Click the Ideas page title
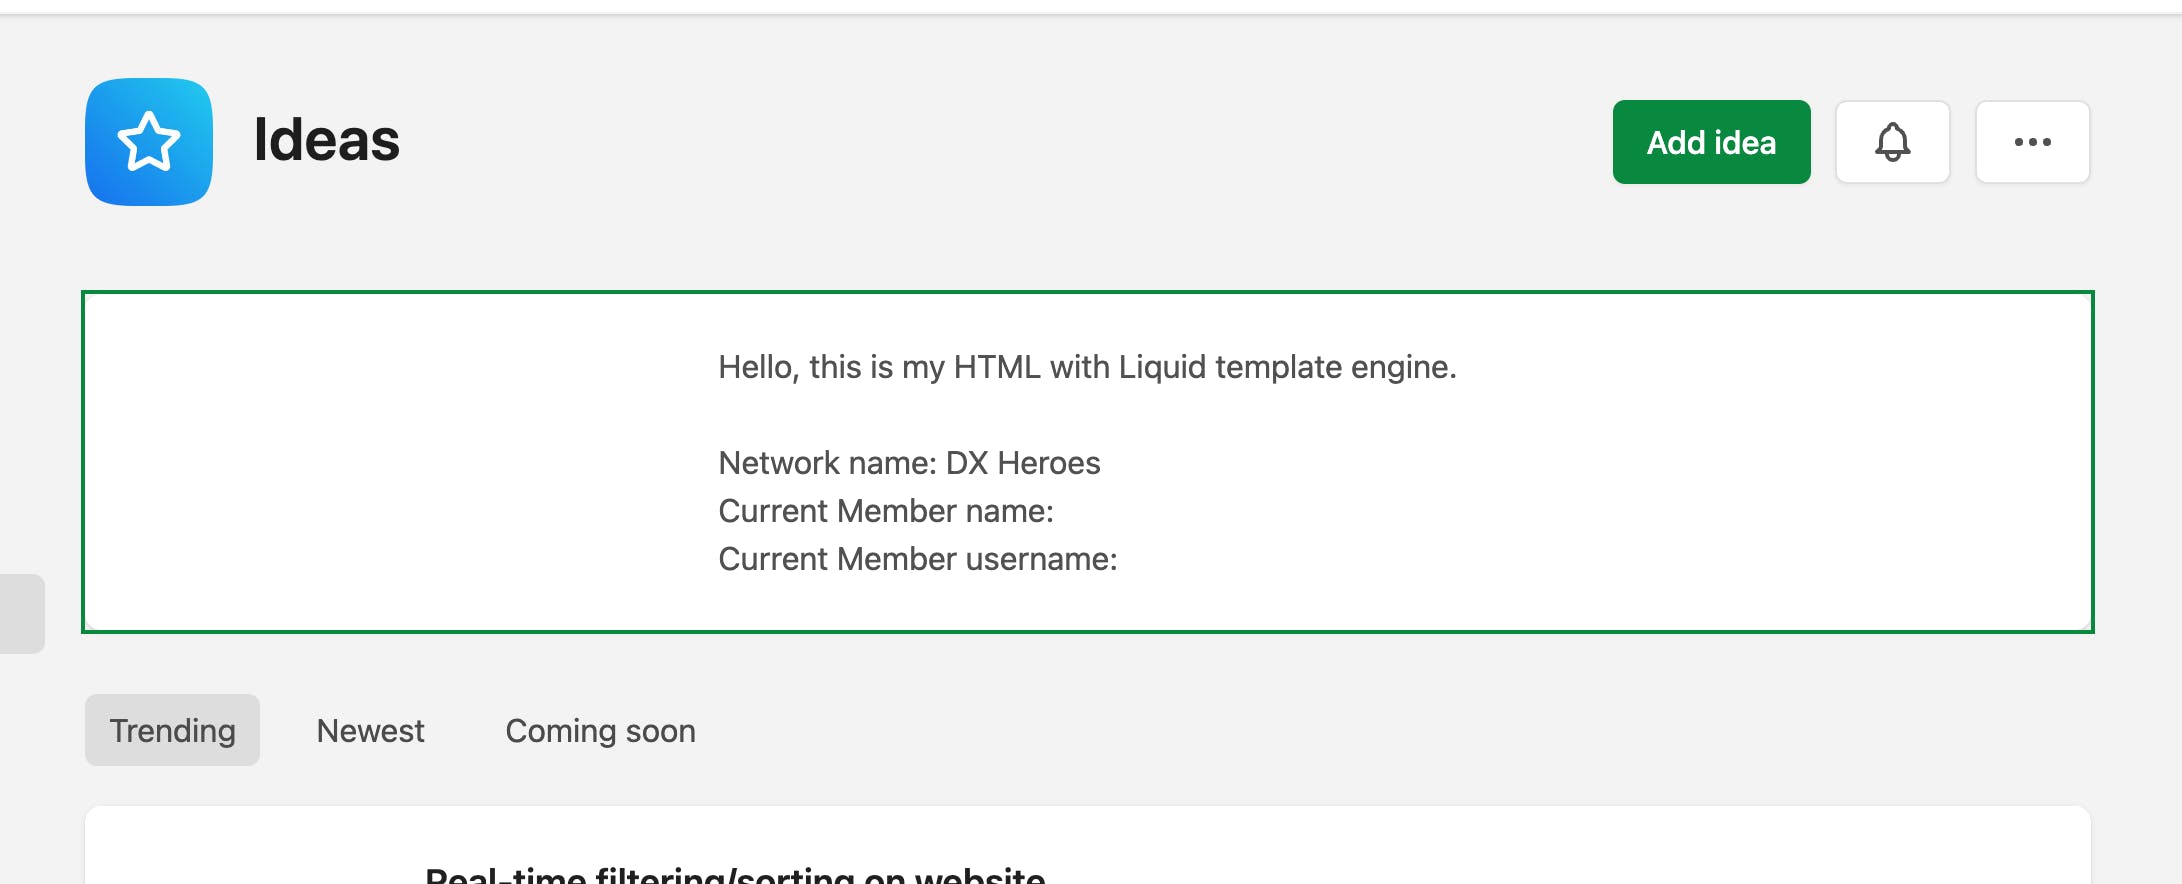This screenshot has height=884, width=2182. 326,140
